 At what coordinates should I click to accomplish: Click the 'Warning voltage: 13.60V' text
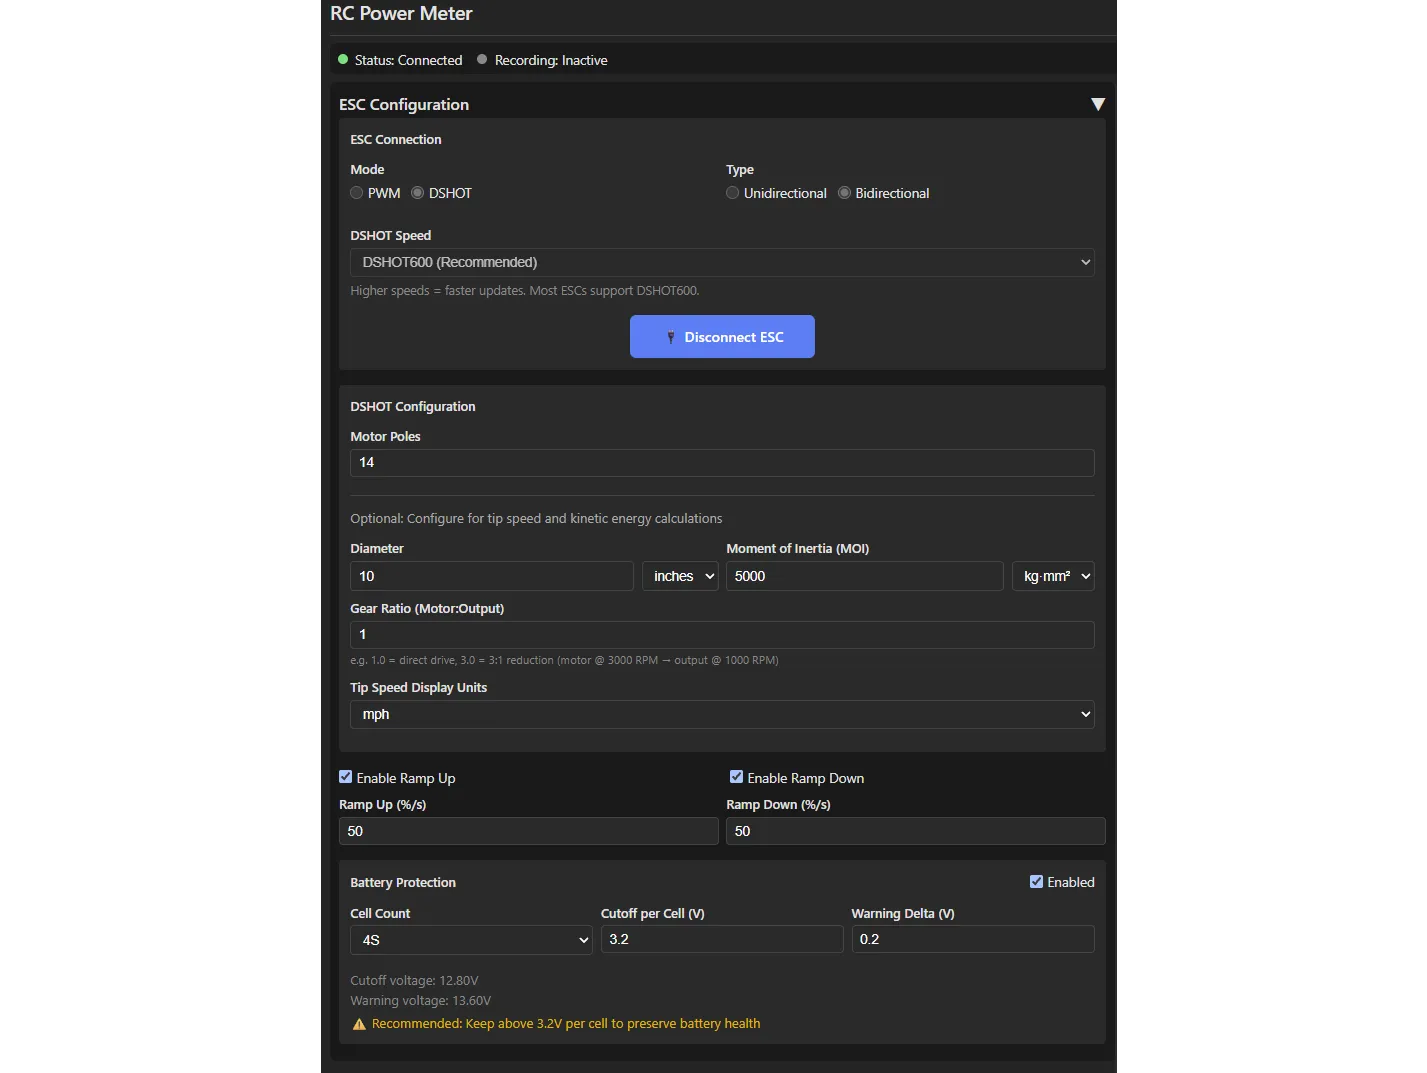click(420, 1000)
